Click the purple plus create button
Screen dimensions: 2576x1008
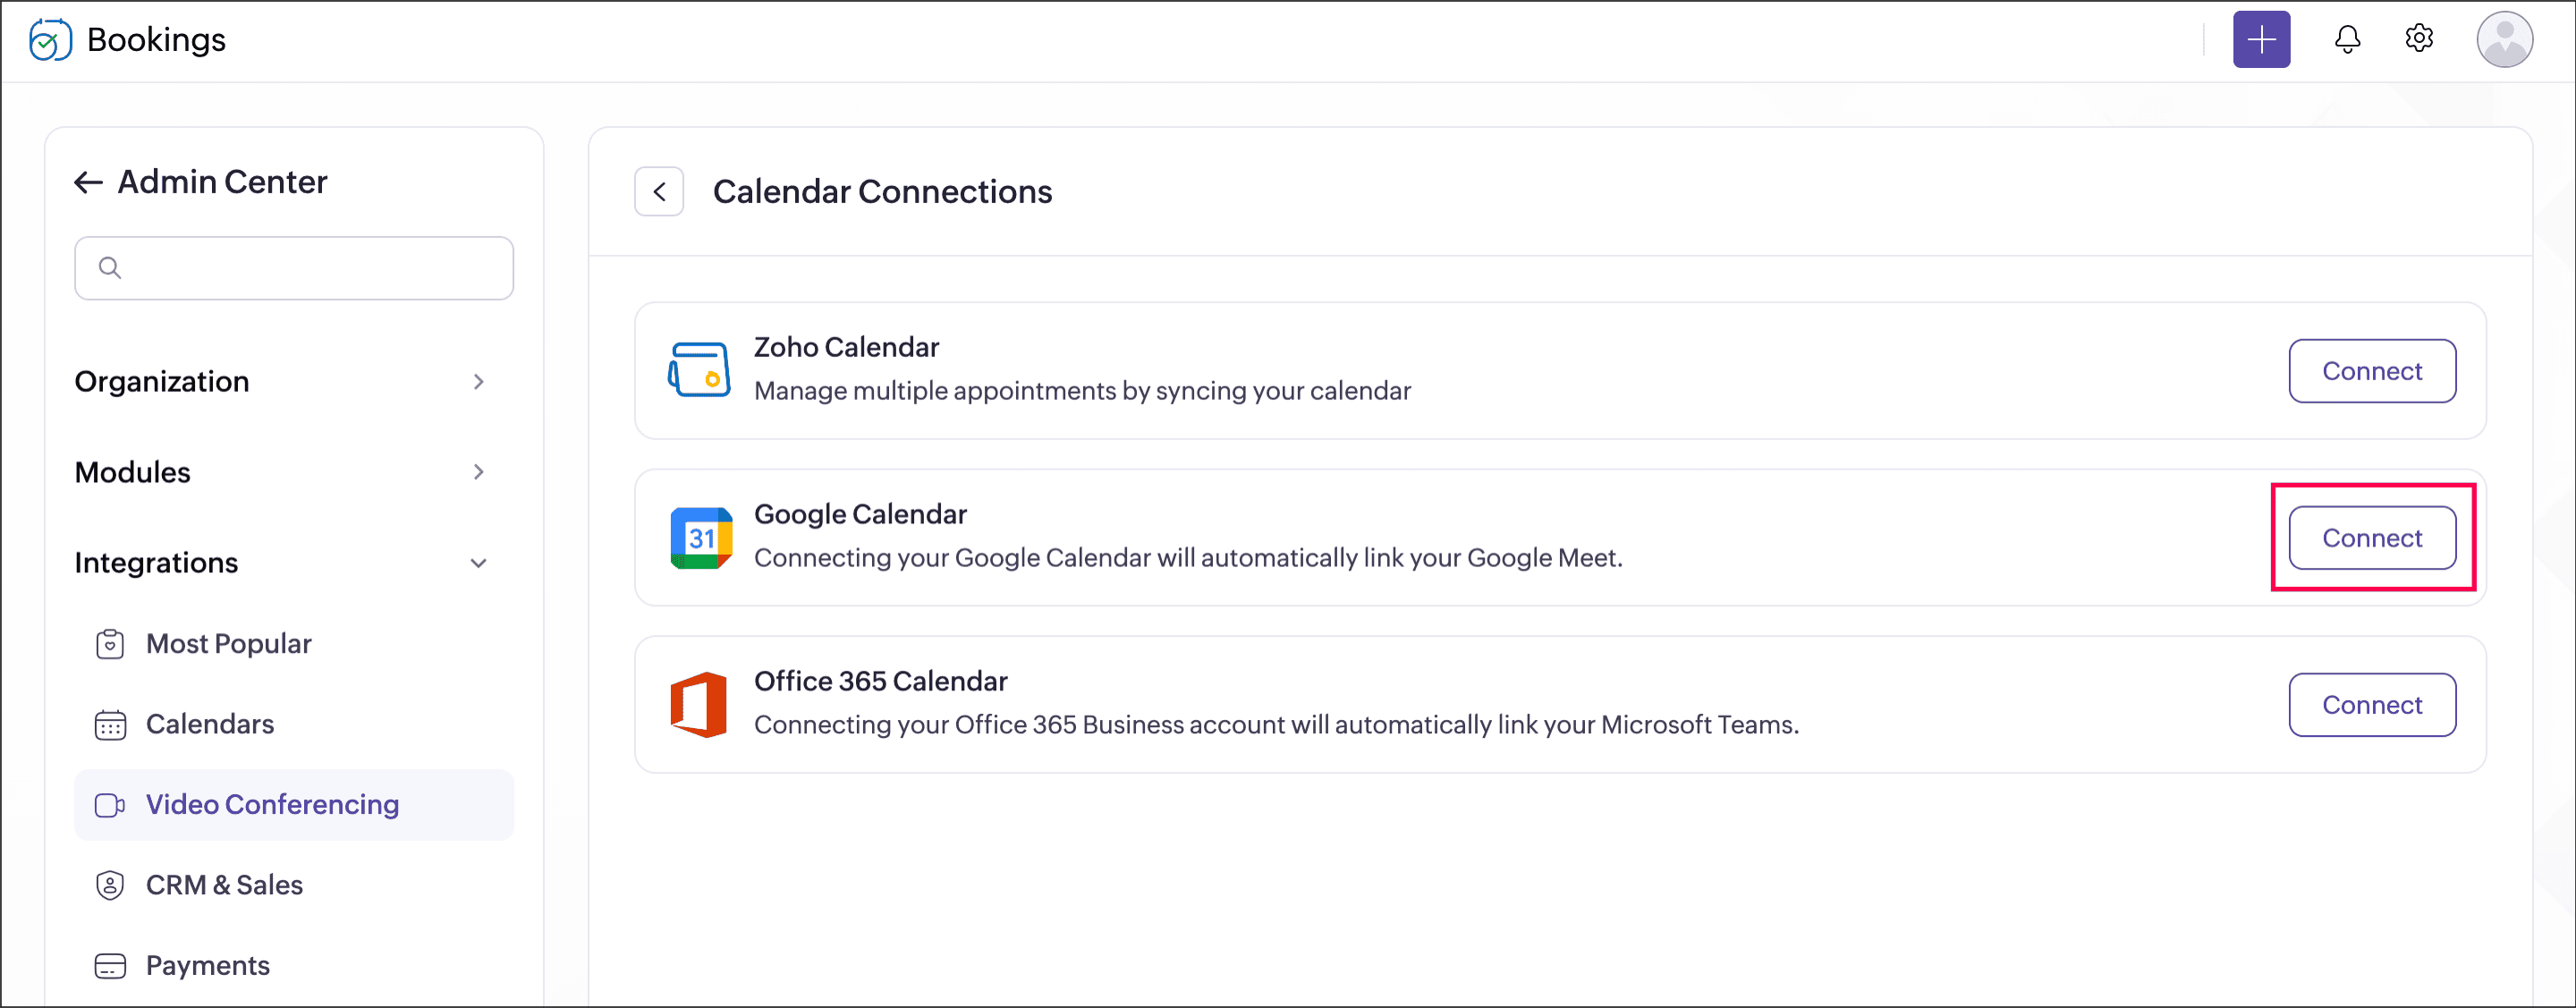(x=2261, y=40)
